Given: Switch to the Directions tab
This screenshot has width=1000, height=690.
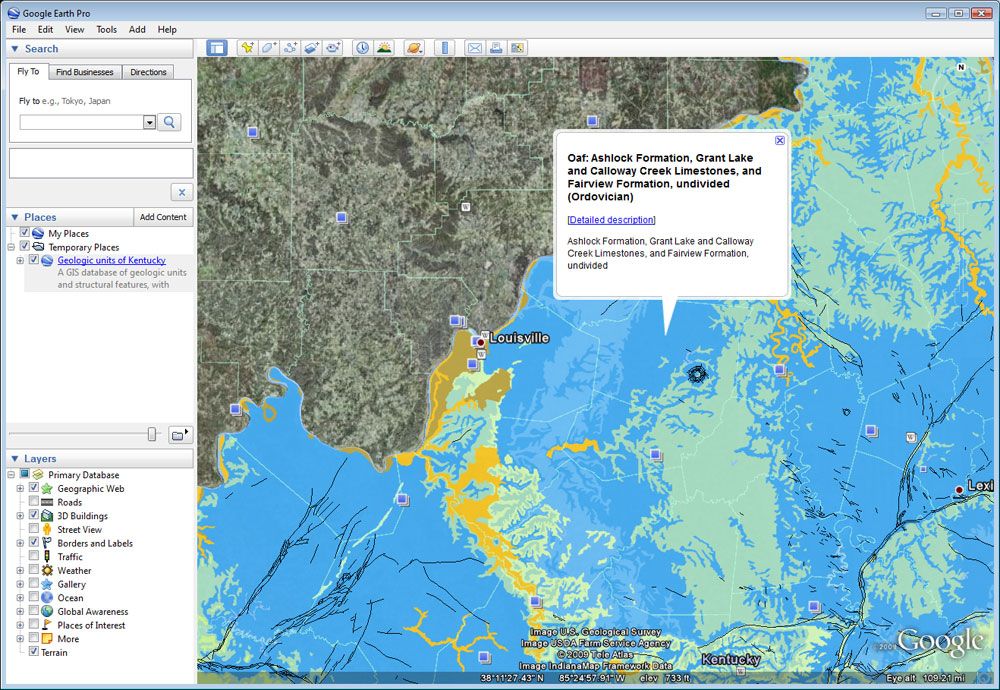Looking at the screenshot, I should pyautogui.click(x=148, y=72).
